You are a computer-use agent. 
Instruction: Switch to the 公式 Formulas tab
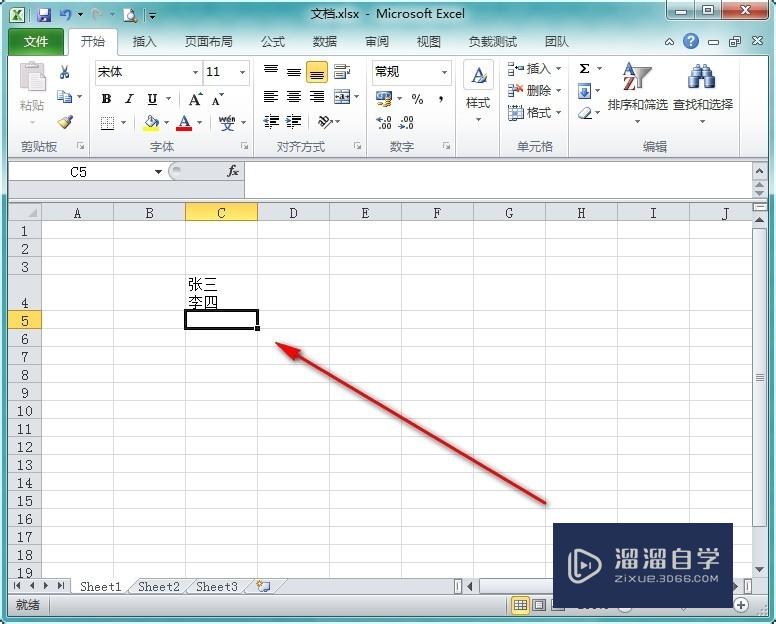(x=273, y=42)
